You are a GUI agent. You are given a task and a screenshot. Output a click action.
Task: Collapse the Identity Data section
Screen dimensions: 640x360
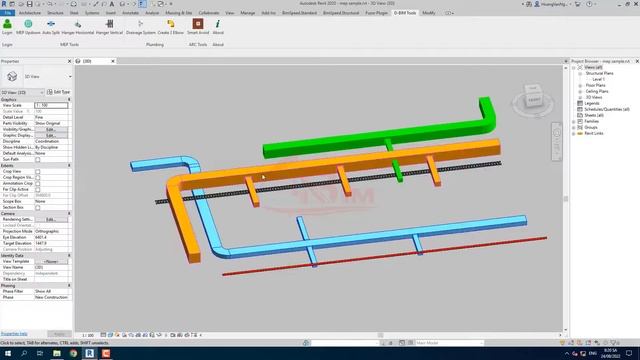(x=69, y=256)
